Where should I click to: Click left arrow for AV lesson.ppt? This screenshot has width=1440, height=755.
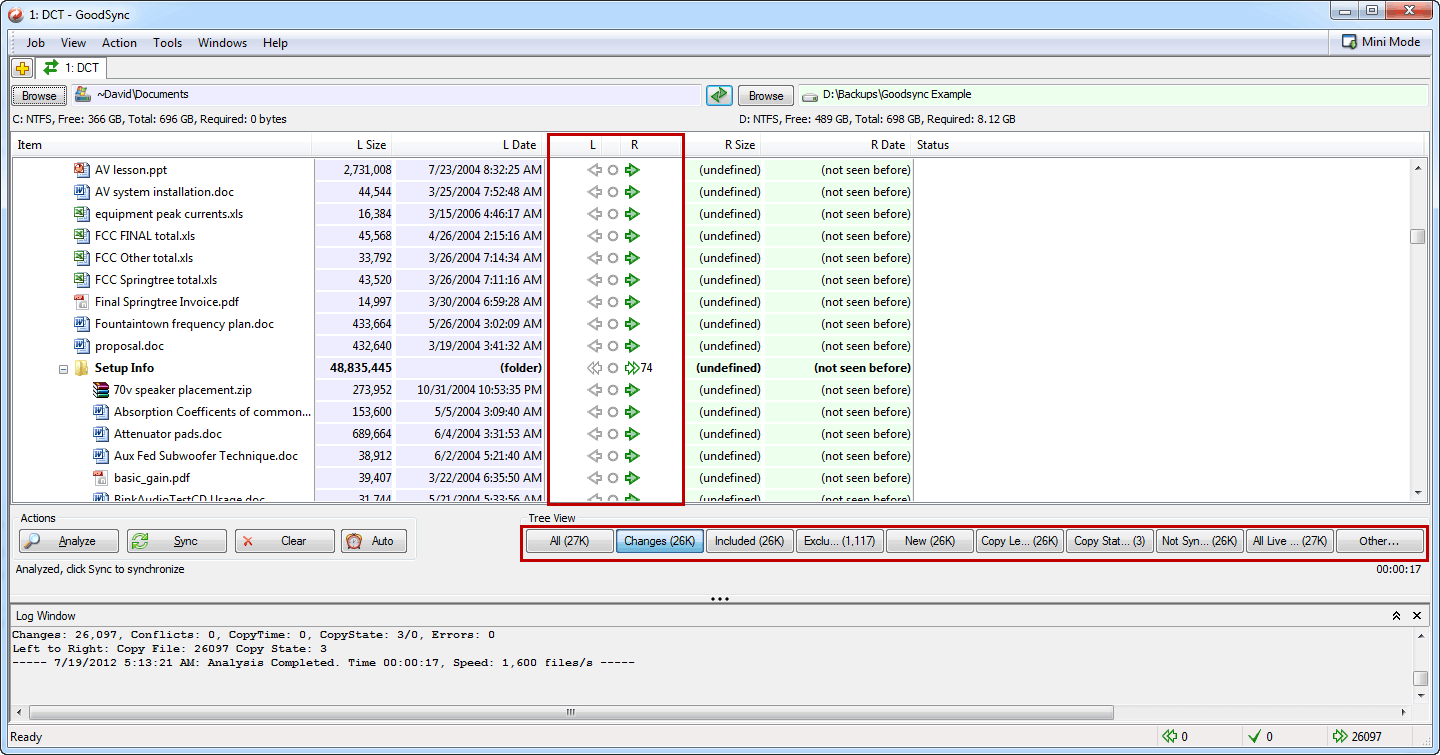594,170
